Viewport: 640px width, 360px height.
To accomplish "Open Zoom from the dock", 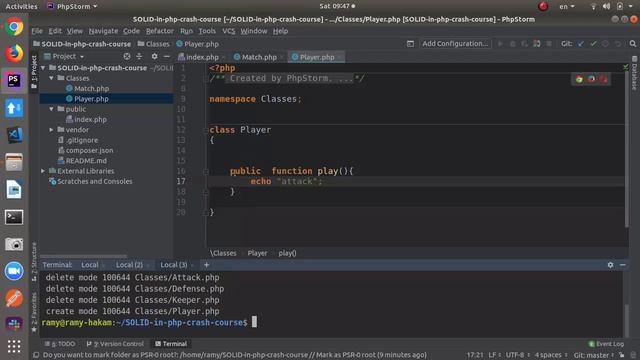I will (x=14, y=271).
